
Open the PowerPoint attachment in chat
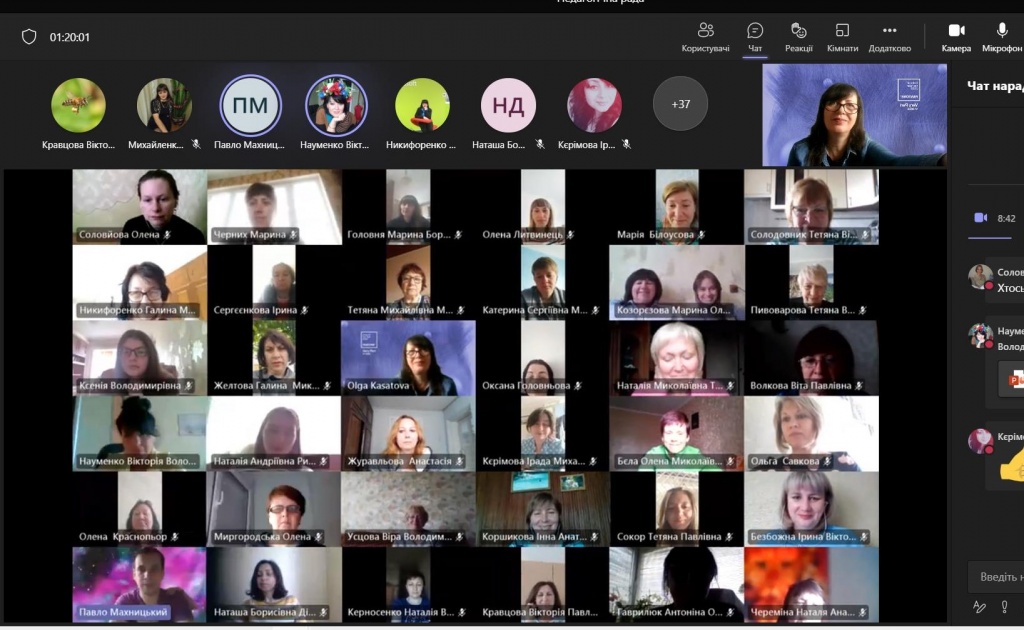point(1013,378)
